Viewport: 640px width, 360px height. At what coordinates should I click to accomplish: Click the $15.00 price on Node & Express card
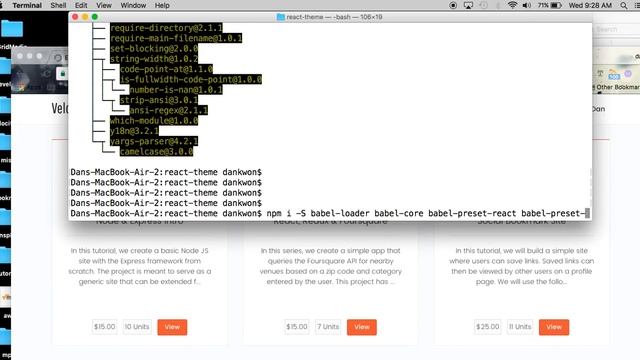pyautogui.click(x=104, y=327)
